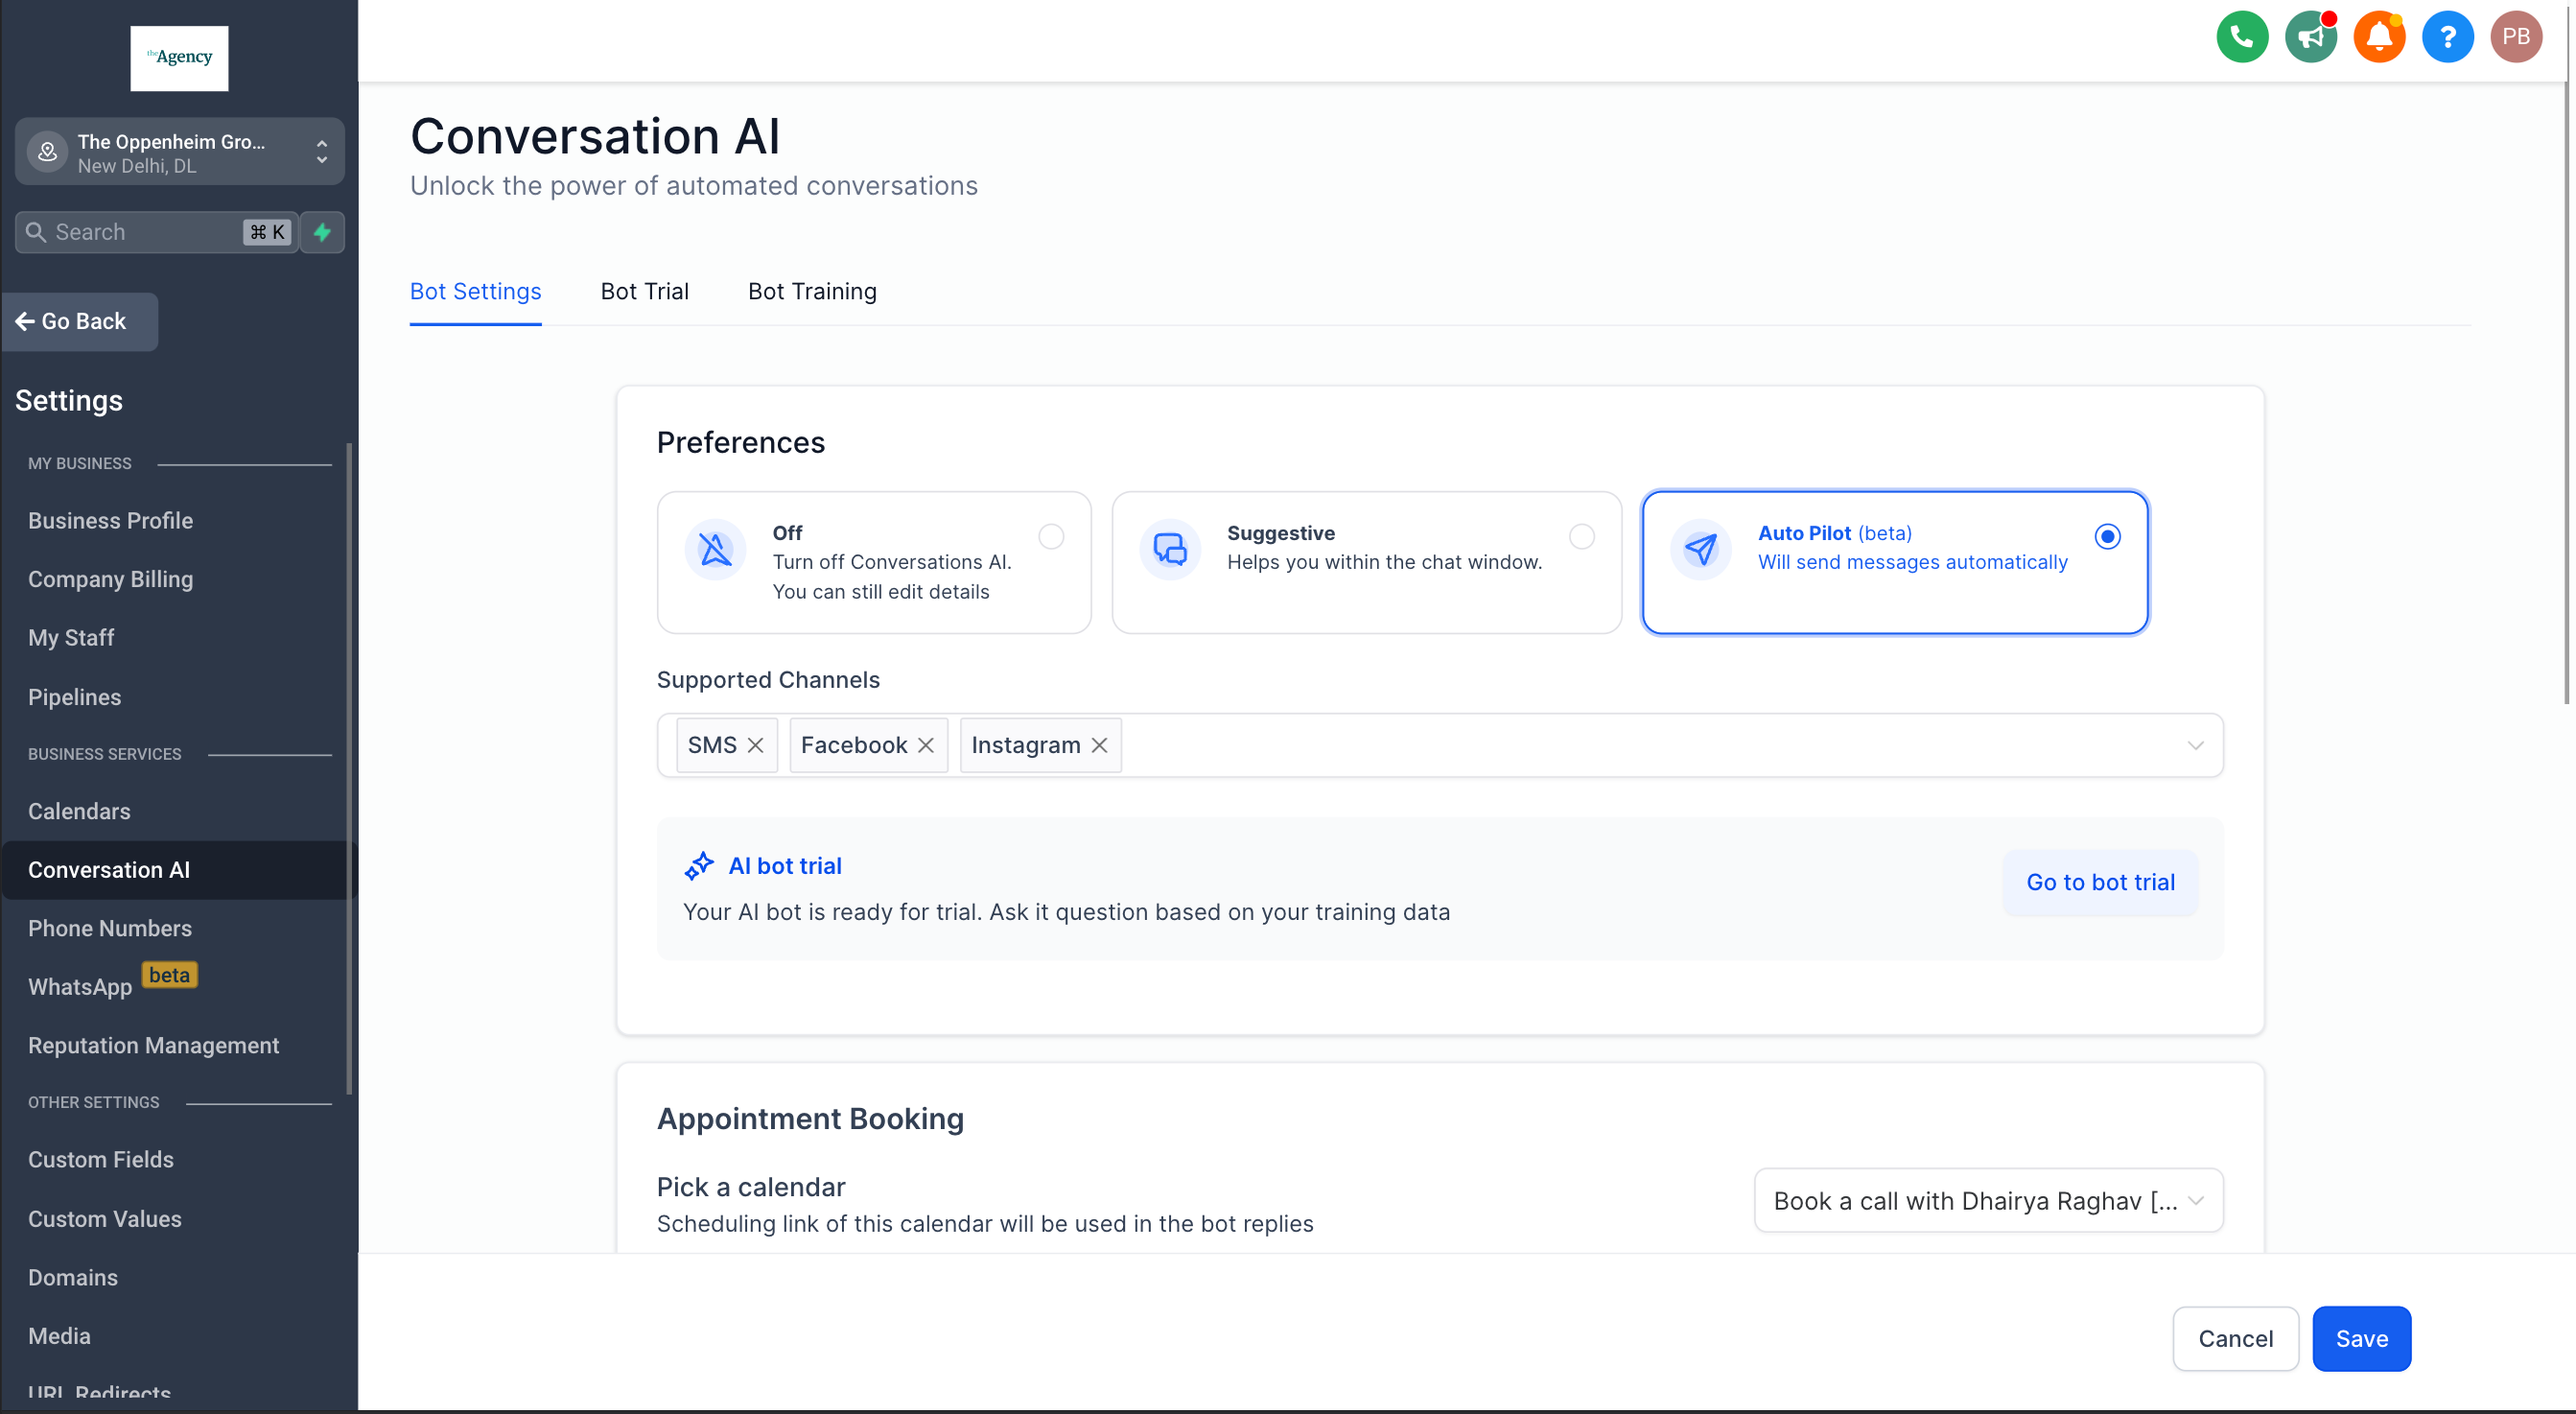Open the orange notifications bell
The width and height of the screenshot is (2576, 1414).
[2379, 37]
